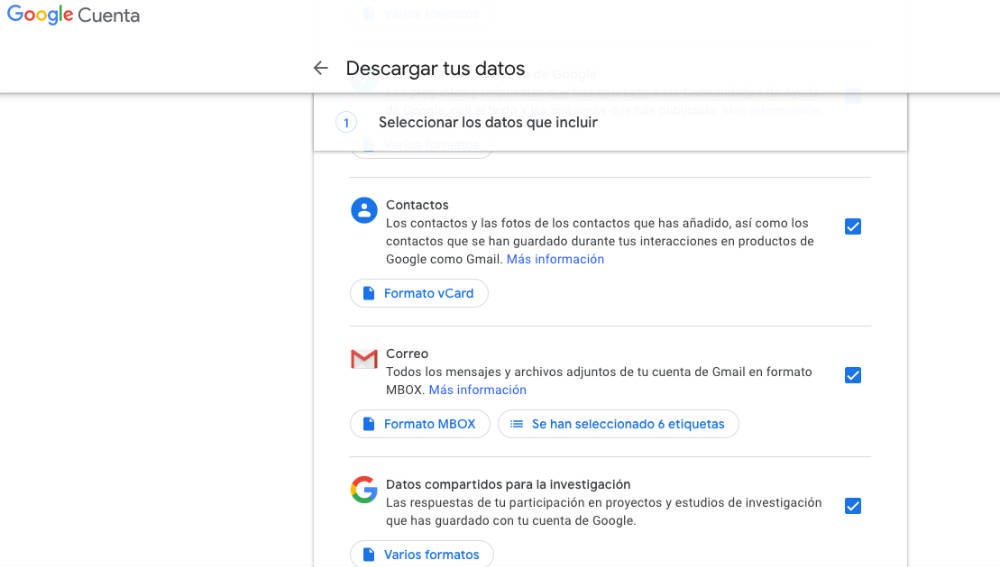Image resolution: width=1000 pixels, height=567 pixels.
Task: Click the Gmail envelope icon beside Correo
Action: (364, 359)
